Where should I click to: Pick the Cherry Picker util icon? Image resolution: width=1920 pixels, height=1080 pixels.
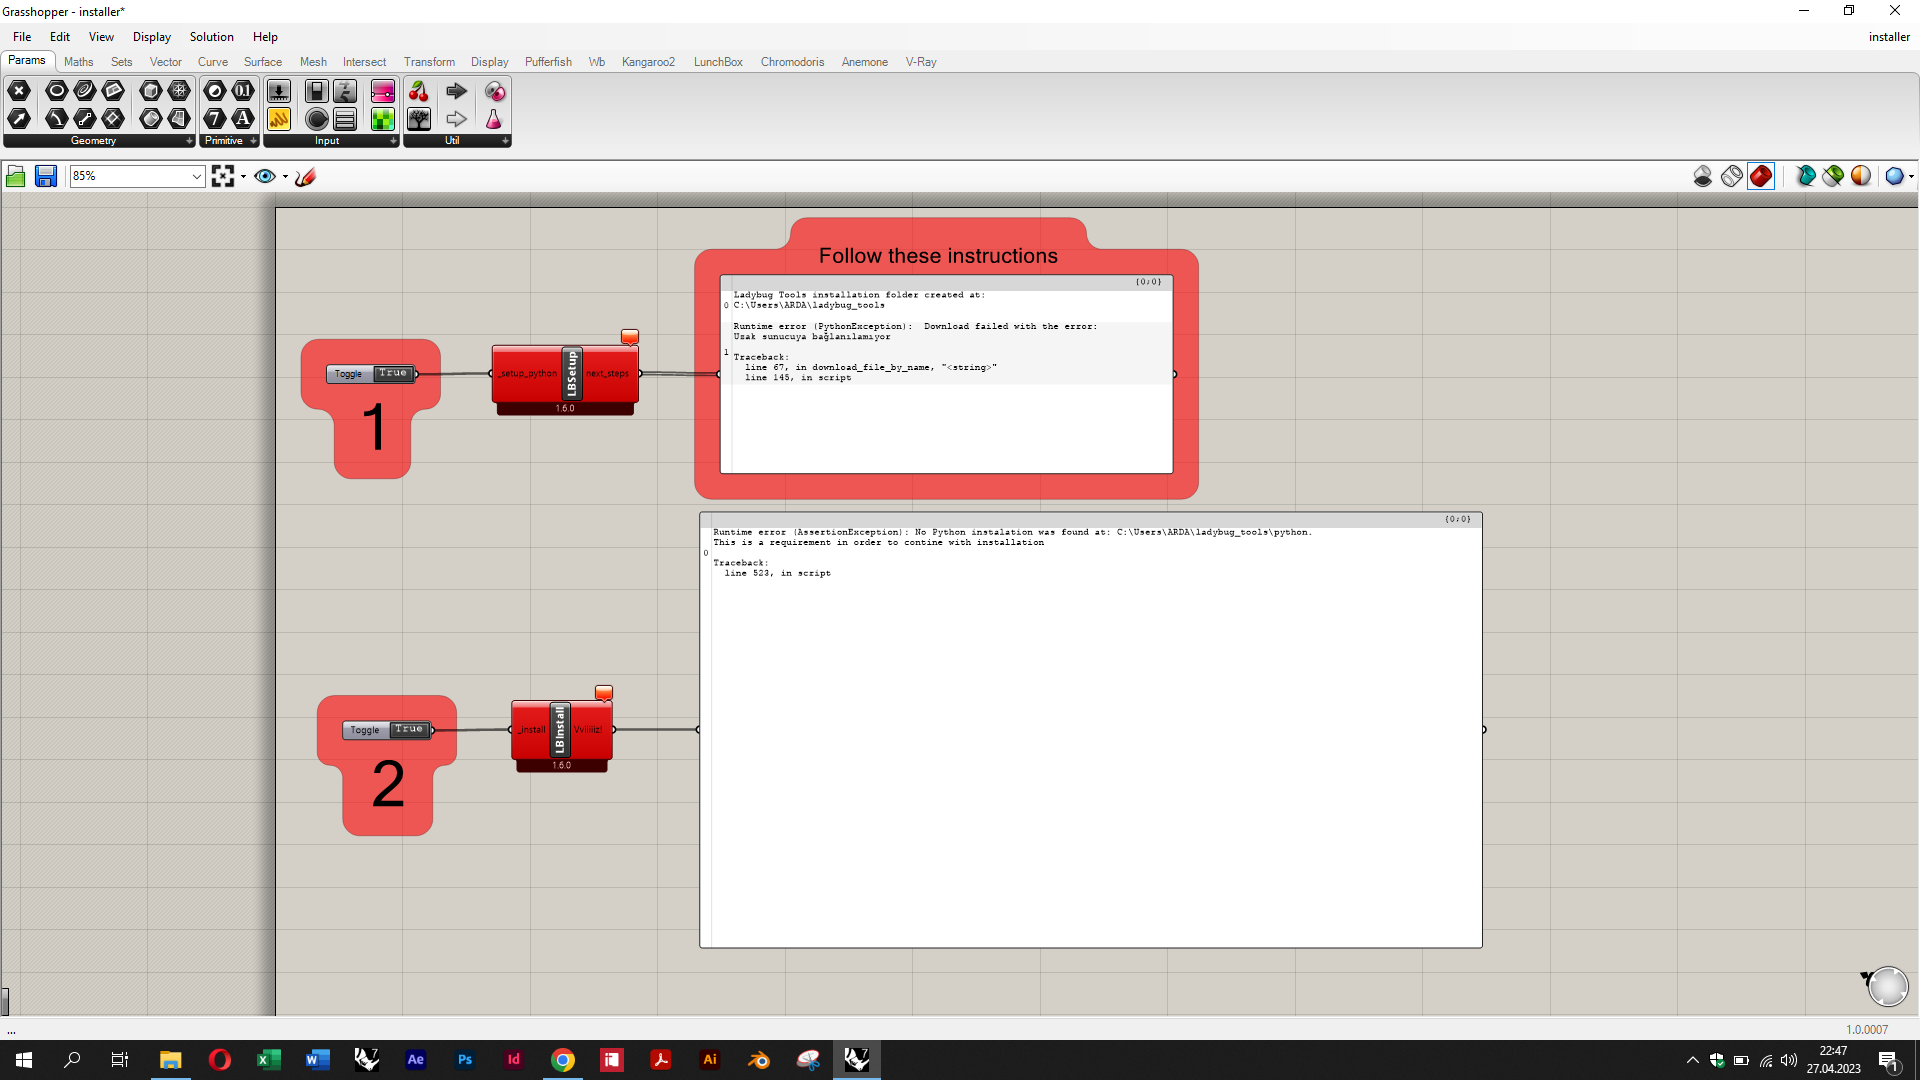pos(419,91)
